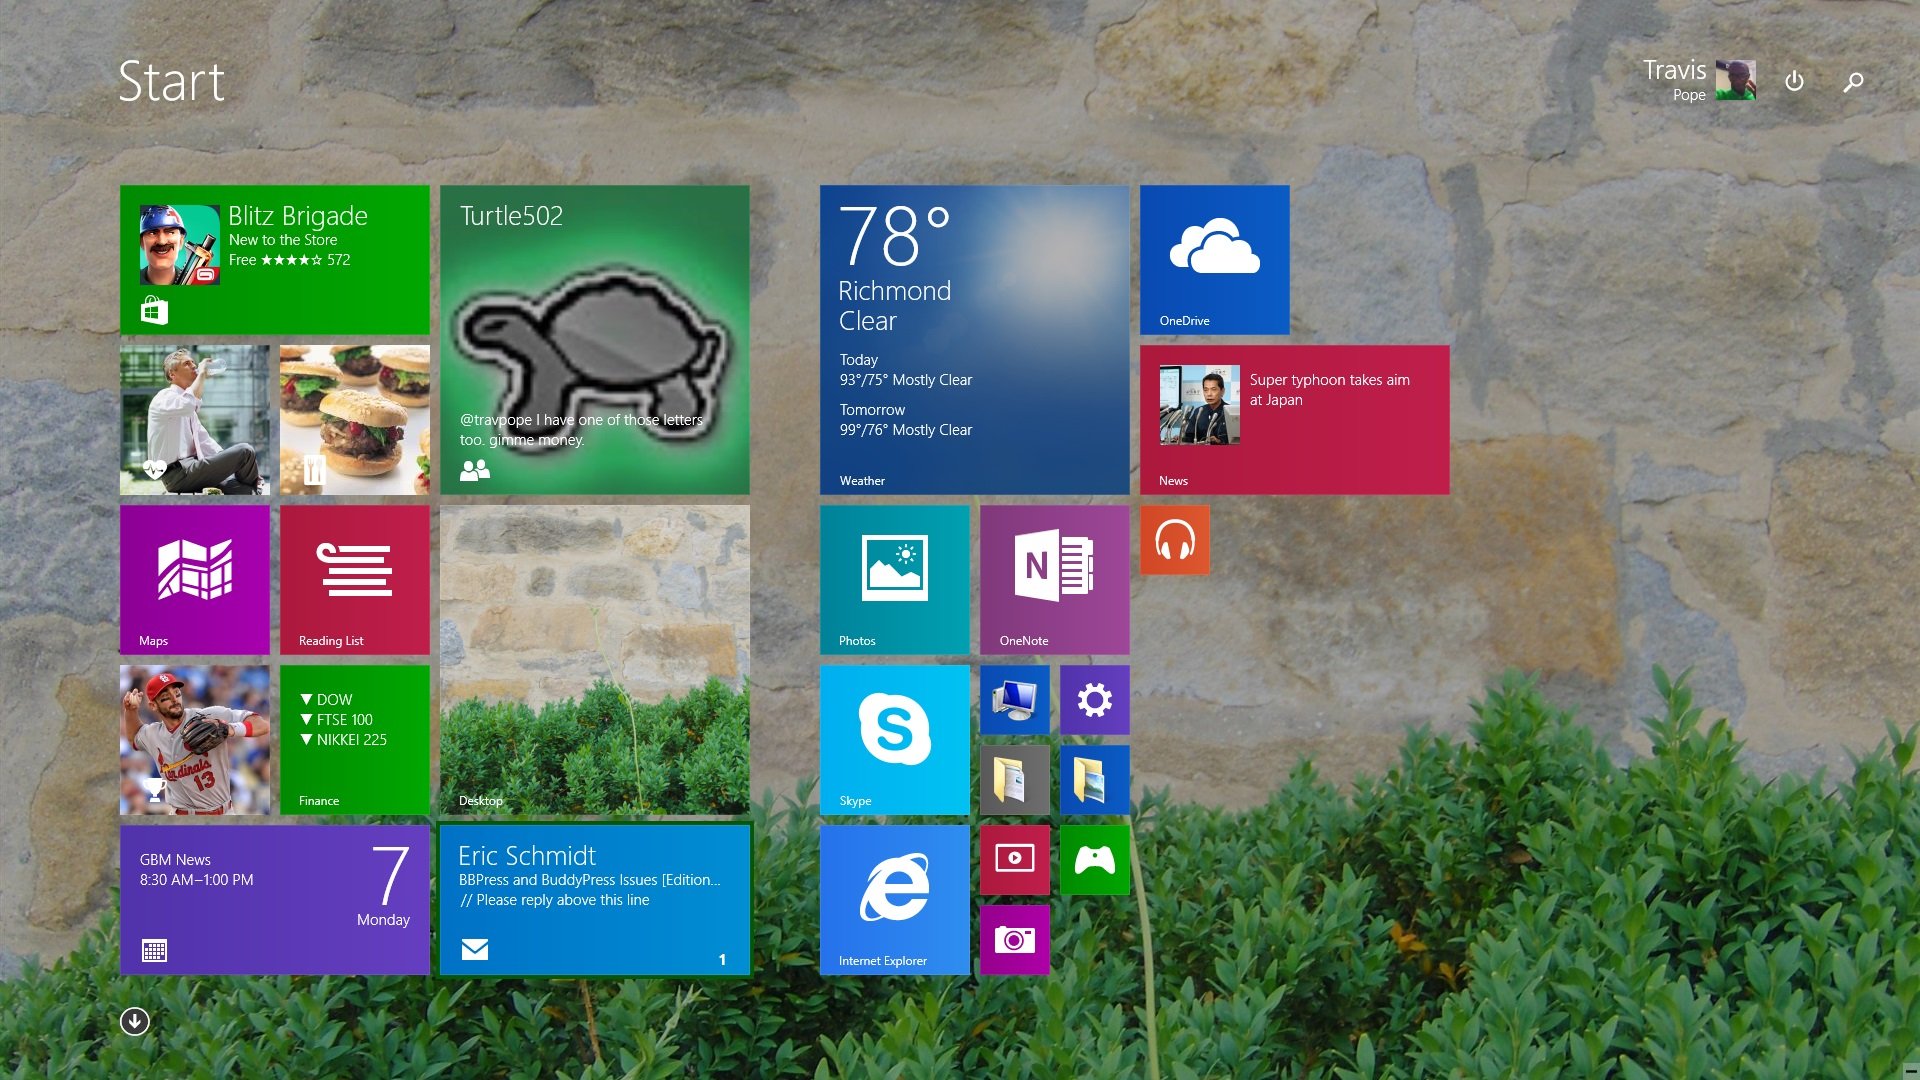The image size is (1920, 1080).
Task: Open the Health & Fitness tile
Action: coord(195,420)
